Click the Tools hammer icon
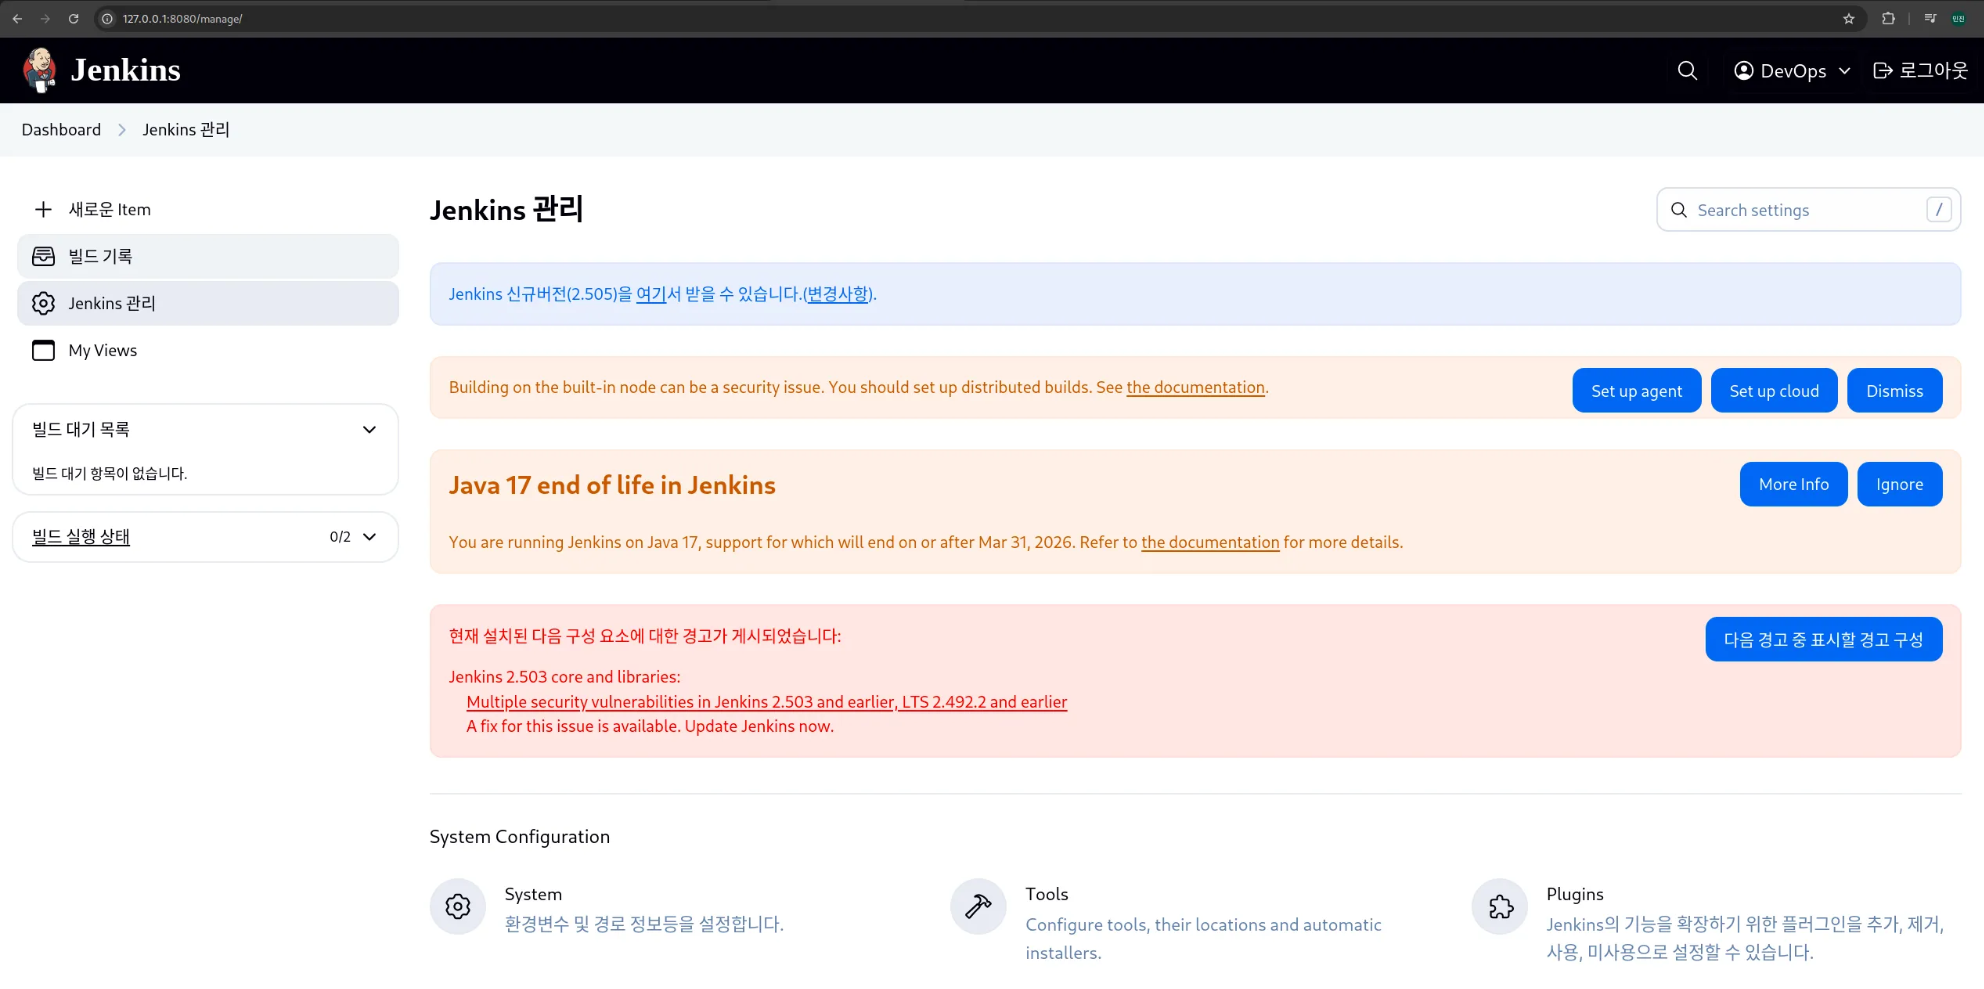This screenshot has width=1984, height=989. 978,907
